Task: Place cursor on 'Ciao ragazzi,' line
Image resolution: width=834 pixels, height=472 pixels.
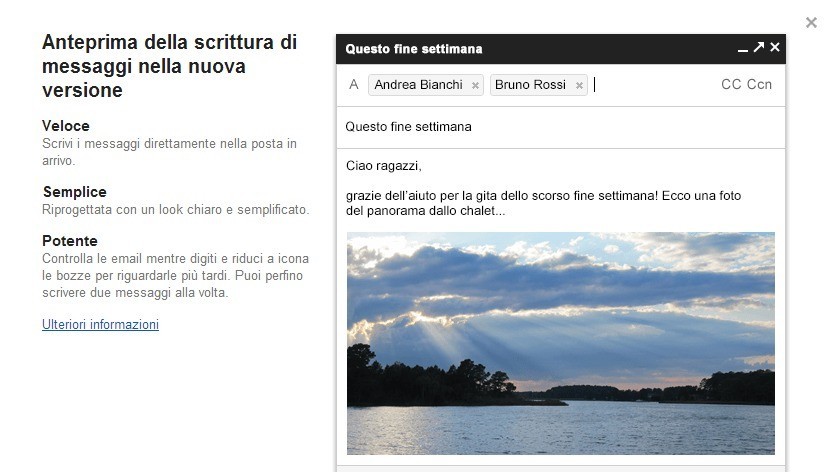Action: coord(383,165)
